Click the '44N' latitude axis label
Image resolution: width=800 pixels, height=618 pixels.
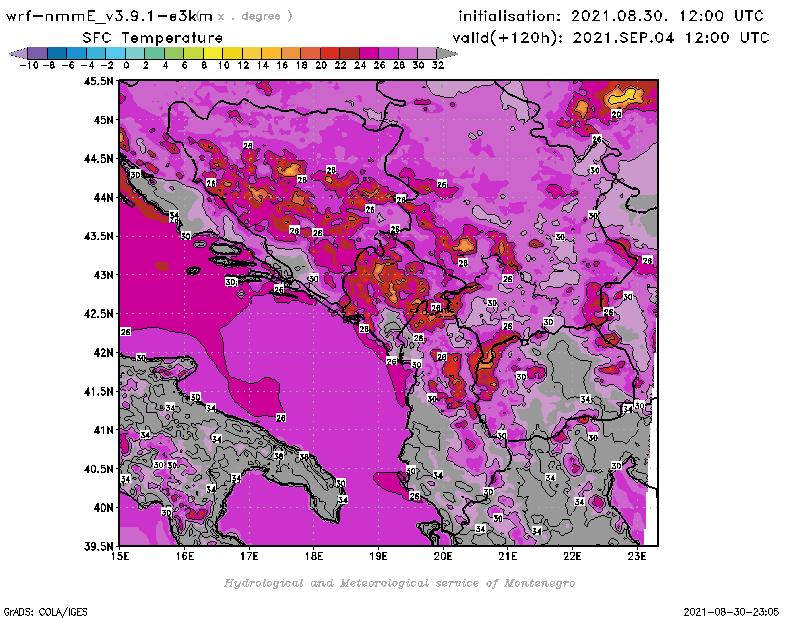[103, 197]
